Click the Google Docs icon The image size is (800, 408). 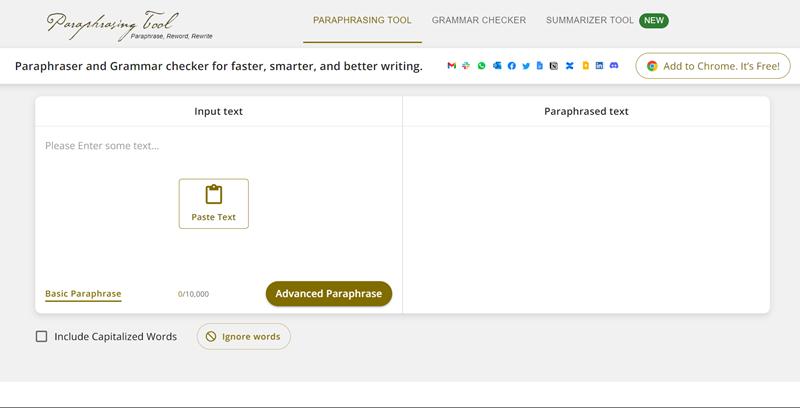(540, 65)
